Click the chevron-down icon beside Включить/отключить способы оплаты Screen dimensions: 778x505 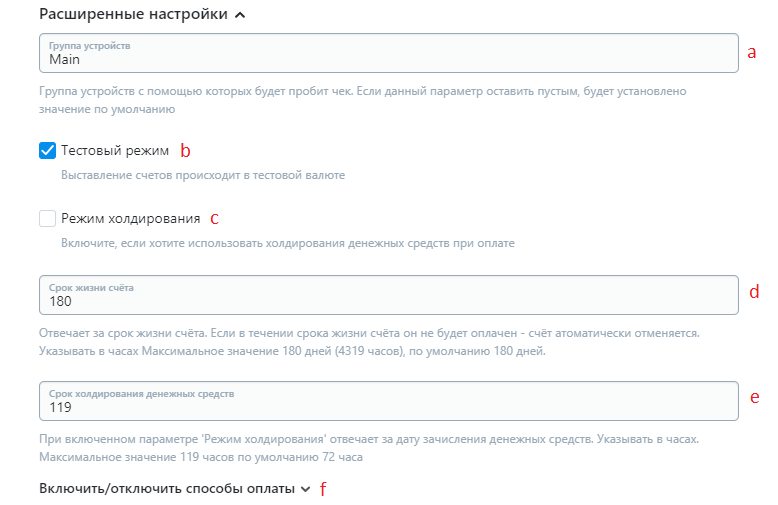point(305,489)
